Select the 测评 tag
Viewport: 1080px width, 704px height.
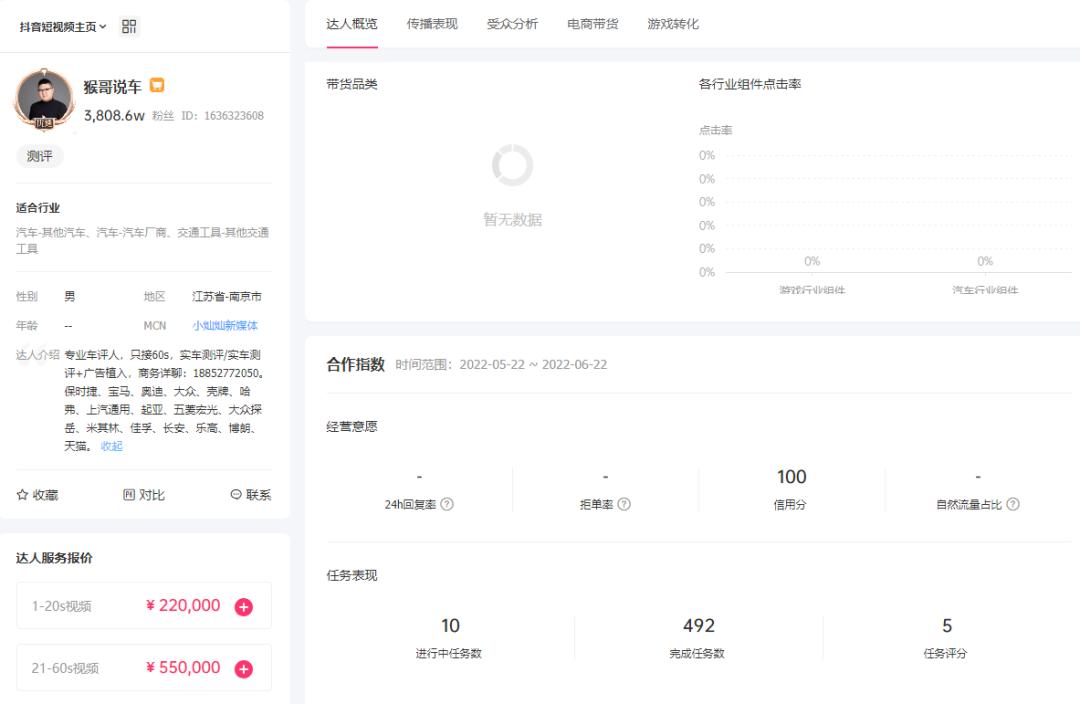coord(40,156)
